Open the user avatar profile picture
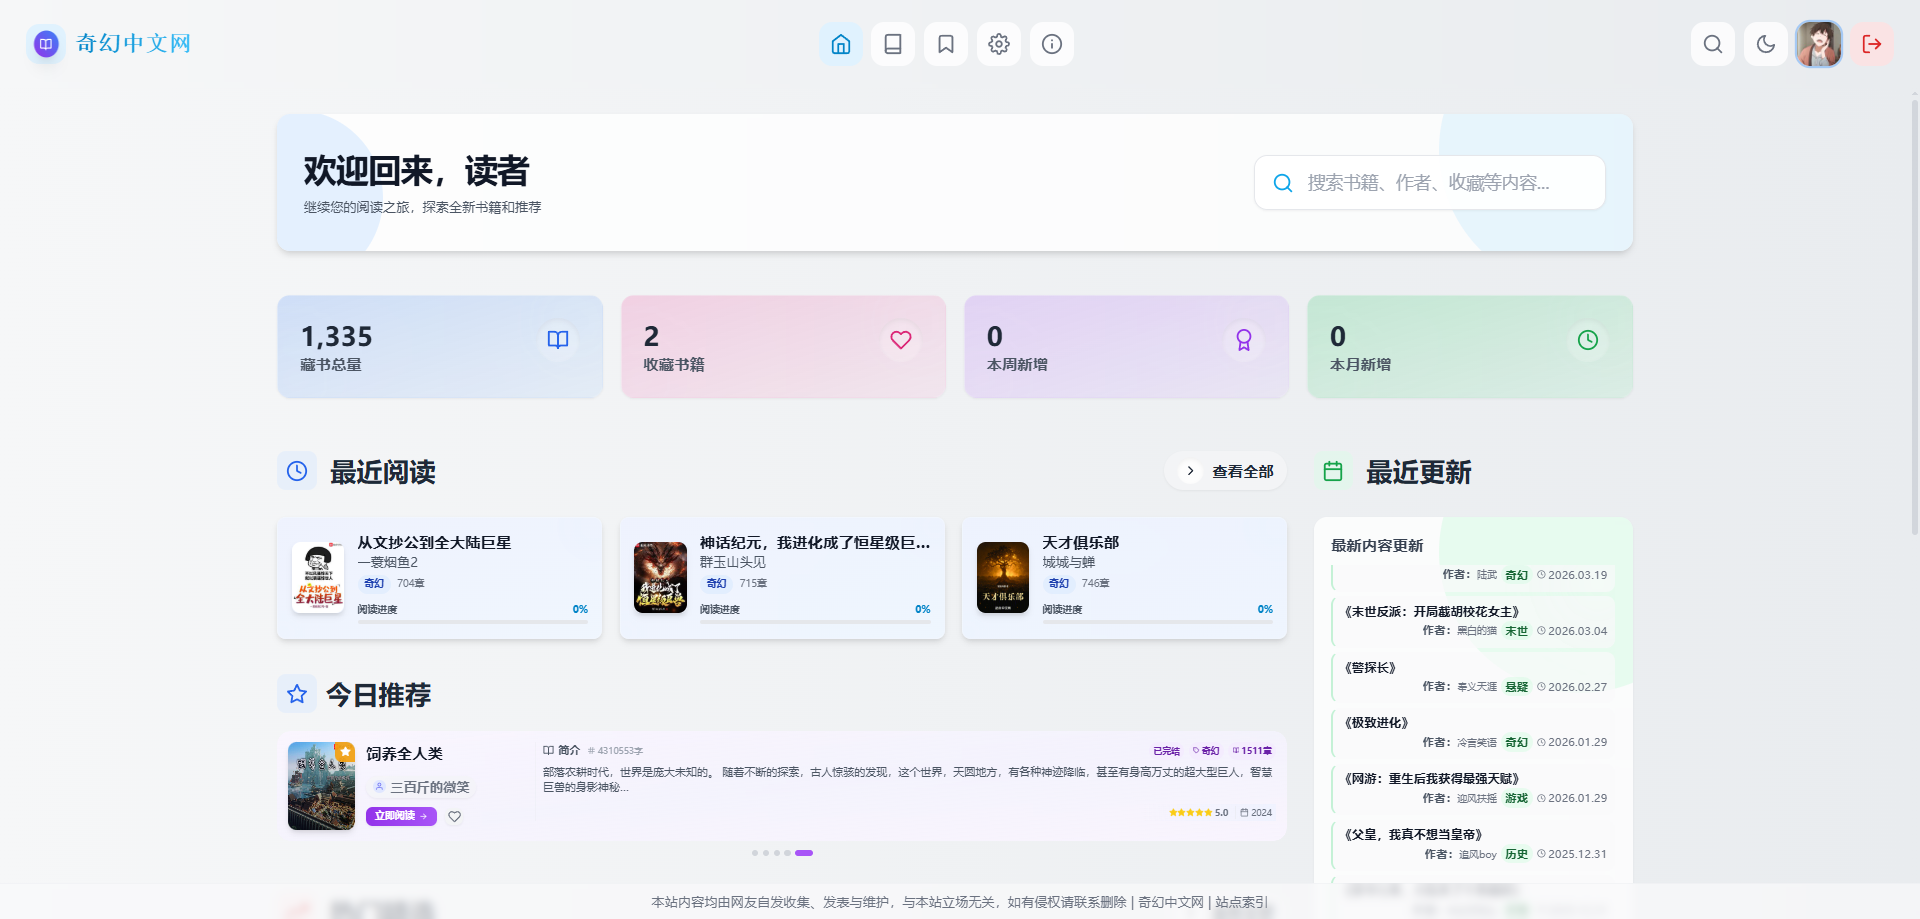Screen dimensions: 1920x919 click(x=1819, y=44)
